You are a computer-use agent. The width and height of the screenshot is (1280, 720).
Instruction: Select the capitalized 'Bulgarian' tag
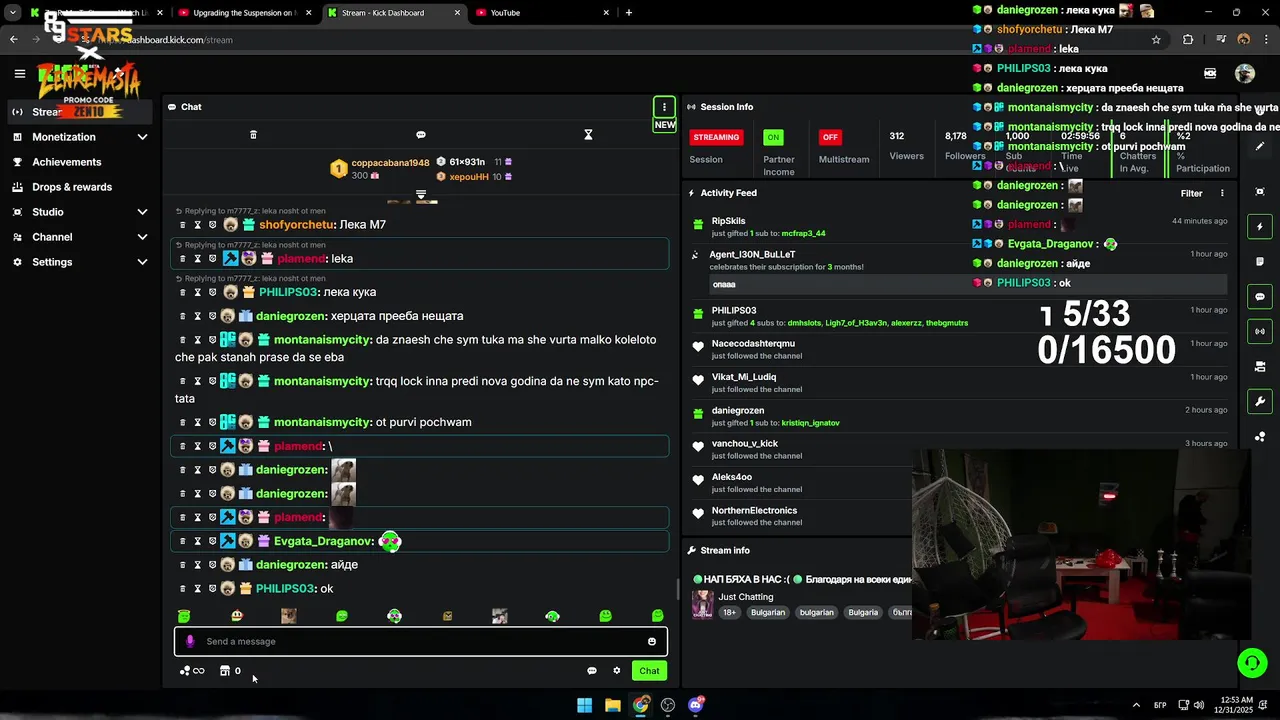click(768, 613)
